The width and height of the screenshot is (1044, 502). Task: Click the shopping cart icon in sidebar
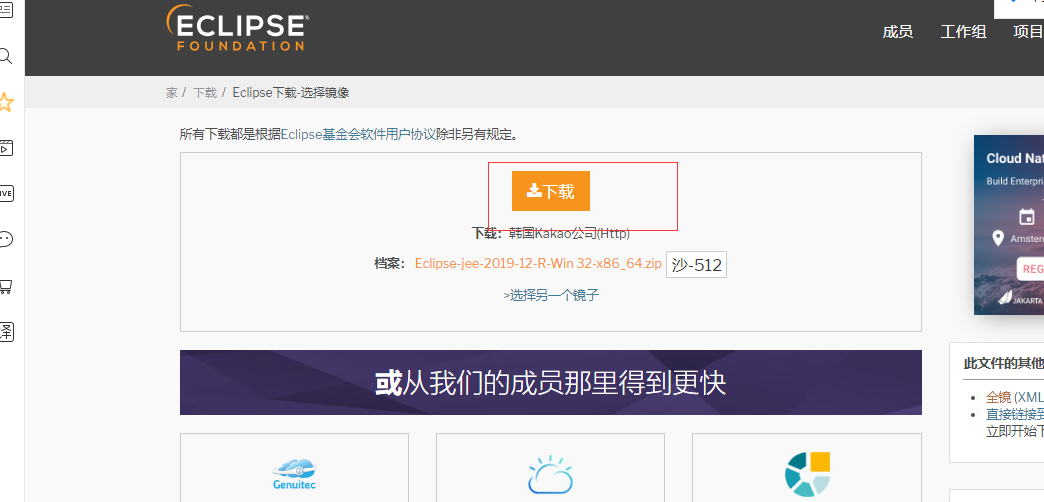(5, 286)
